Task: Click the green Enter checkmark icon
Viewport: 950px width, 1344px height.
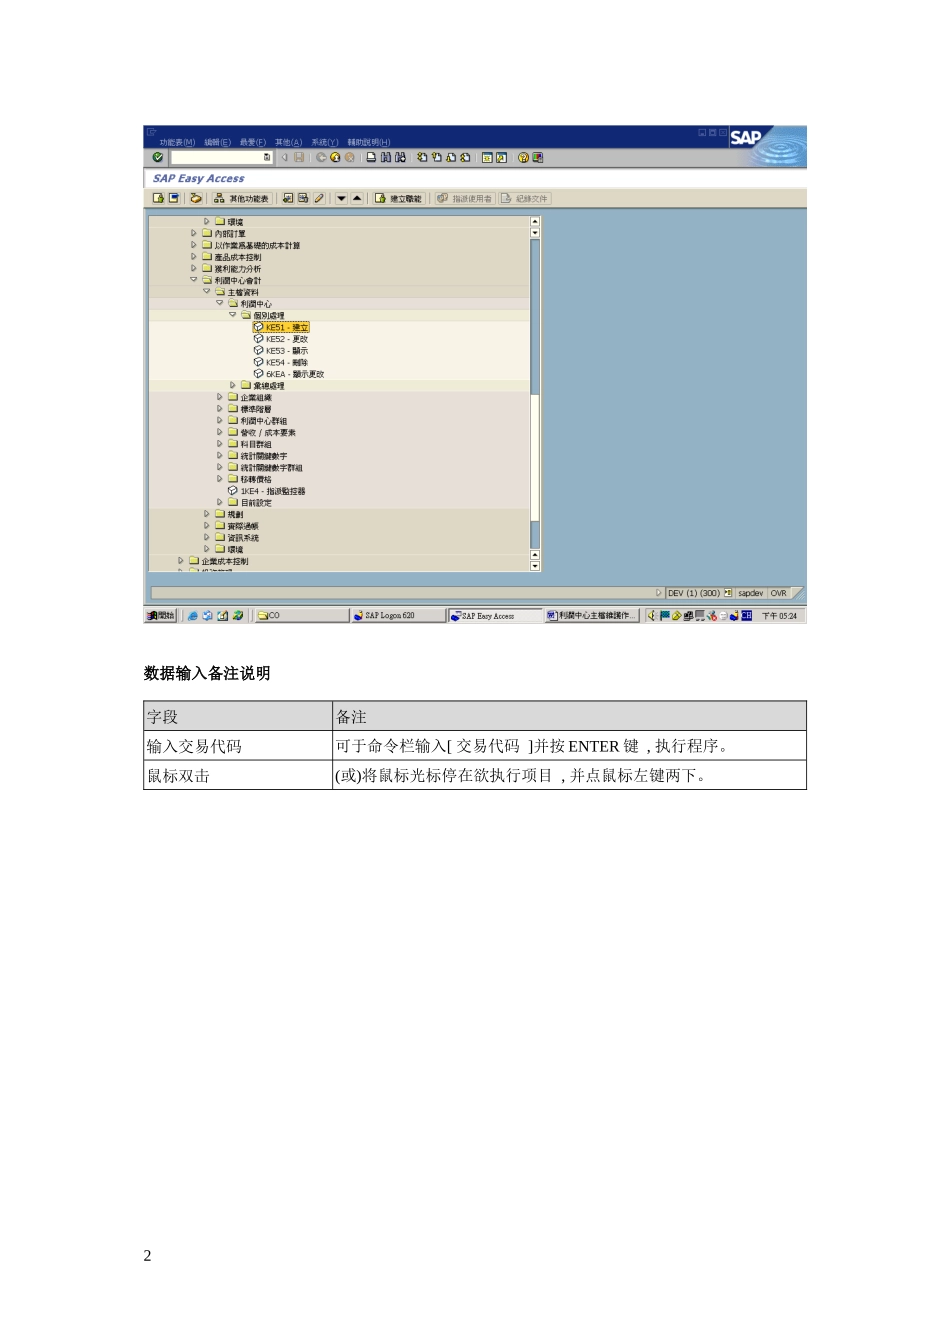Action: point(158,157)
